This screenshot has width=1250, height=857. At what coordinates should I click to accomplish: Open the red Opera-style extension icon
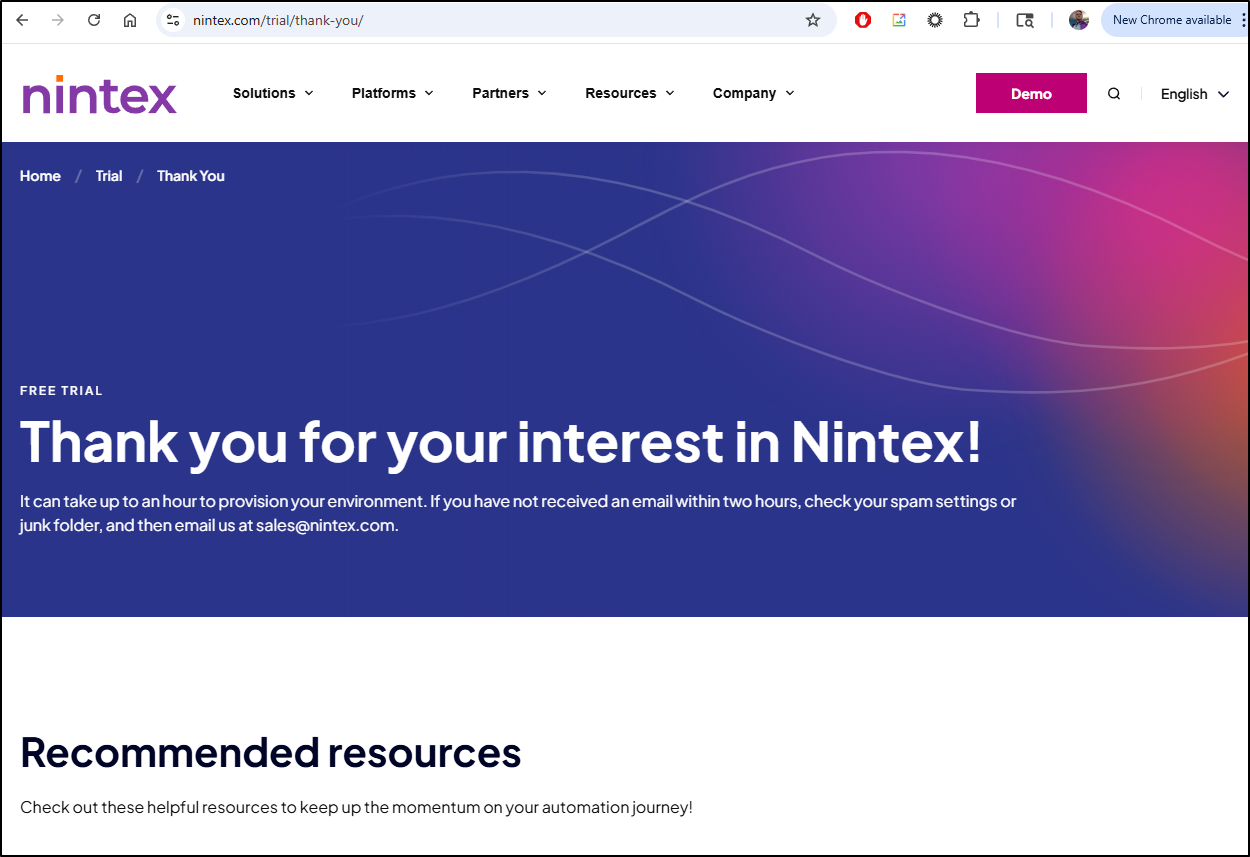pyautogui.click(x=863, y=20)
